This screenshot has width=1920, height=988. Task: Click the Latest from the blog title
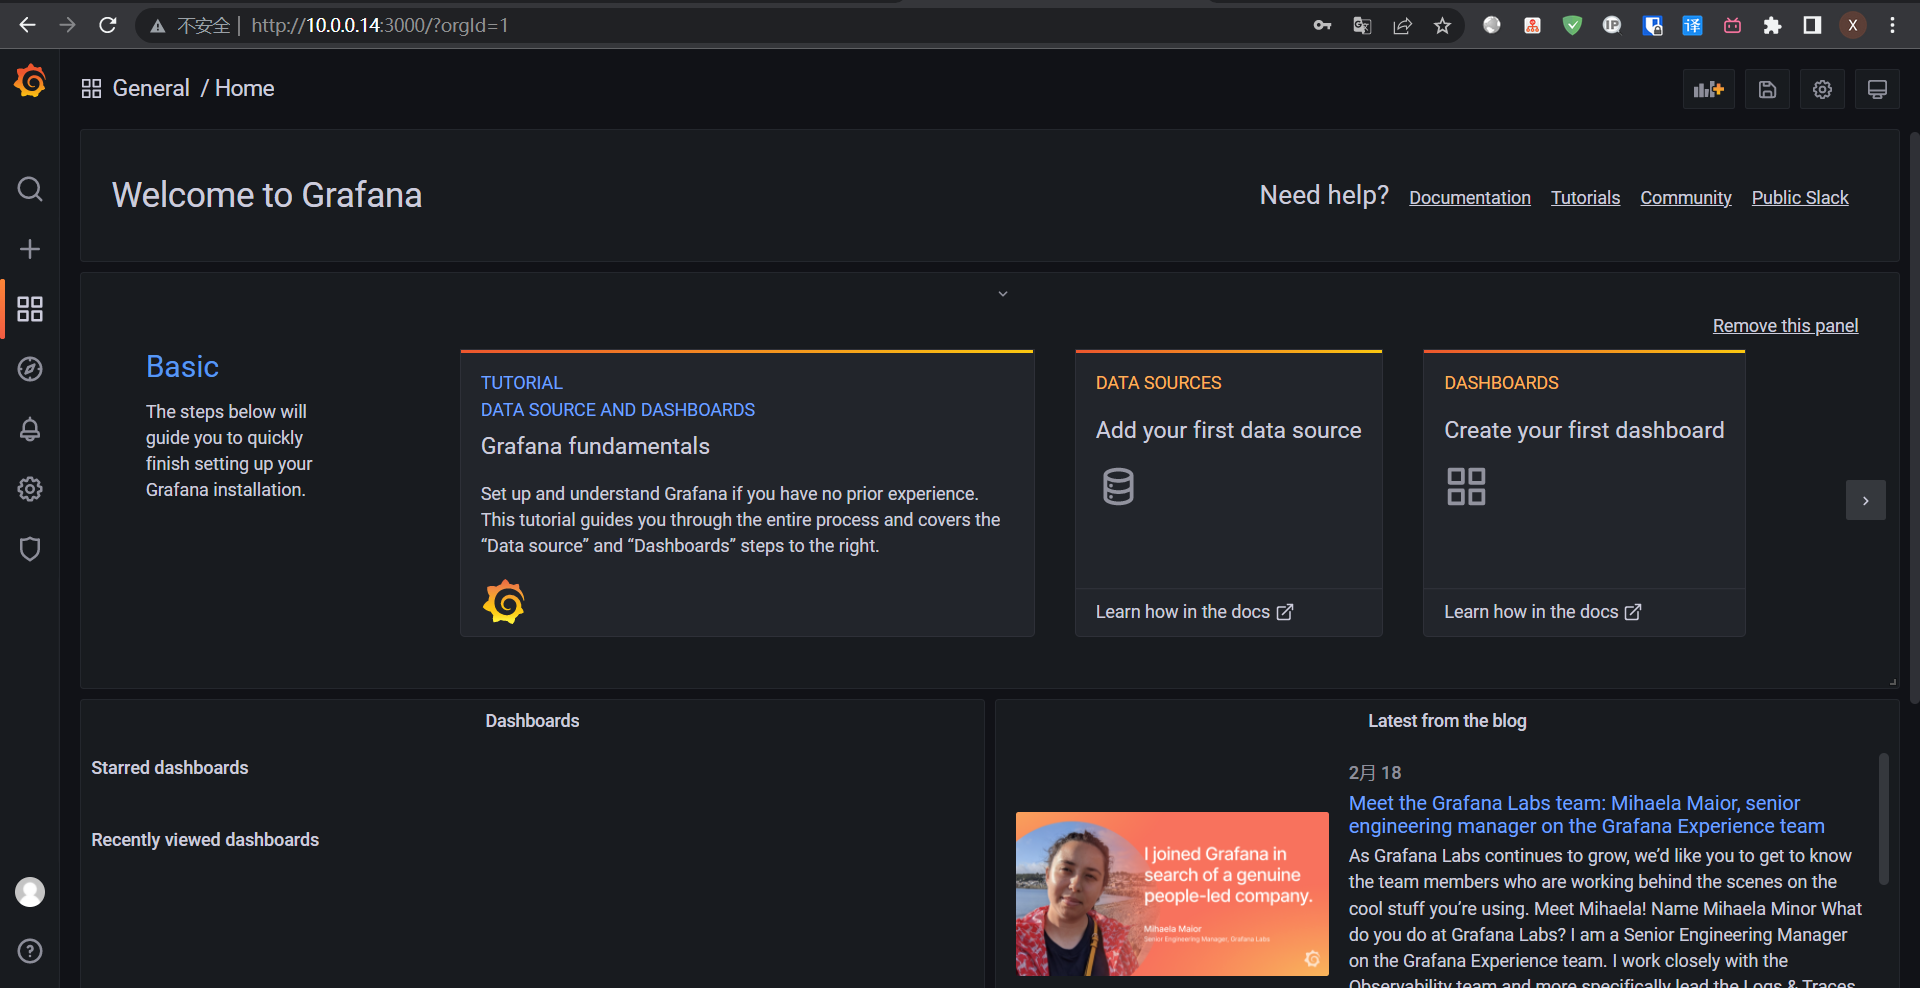(x=1447, y=721)
